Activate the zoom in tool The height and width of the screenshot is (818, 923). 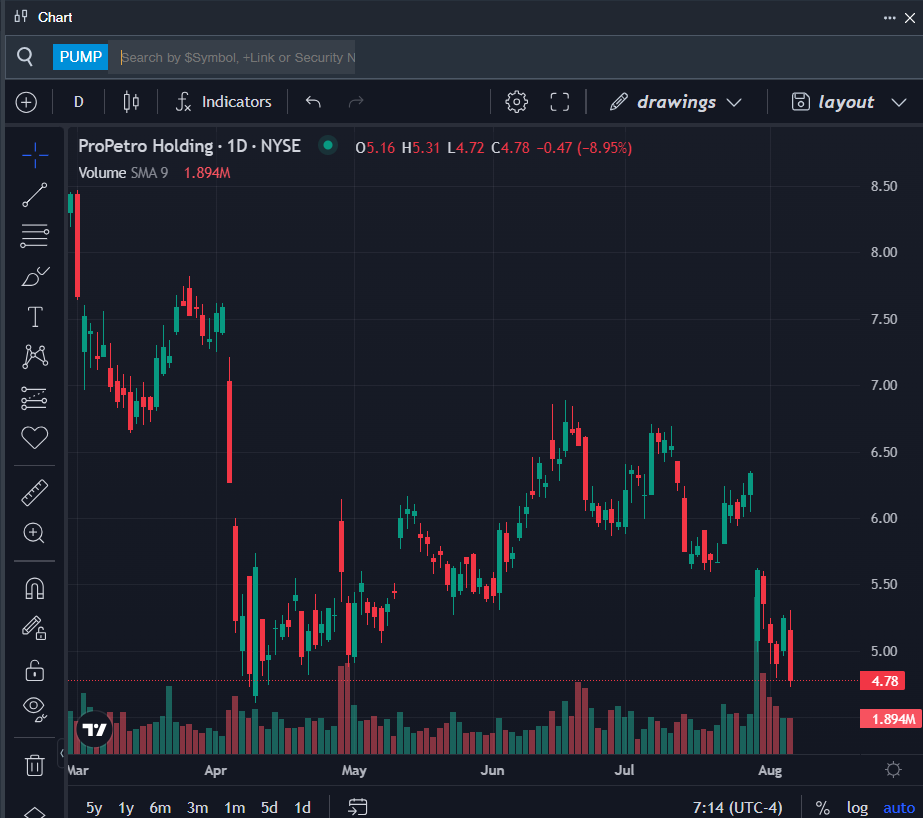coord(34,533)
